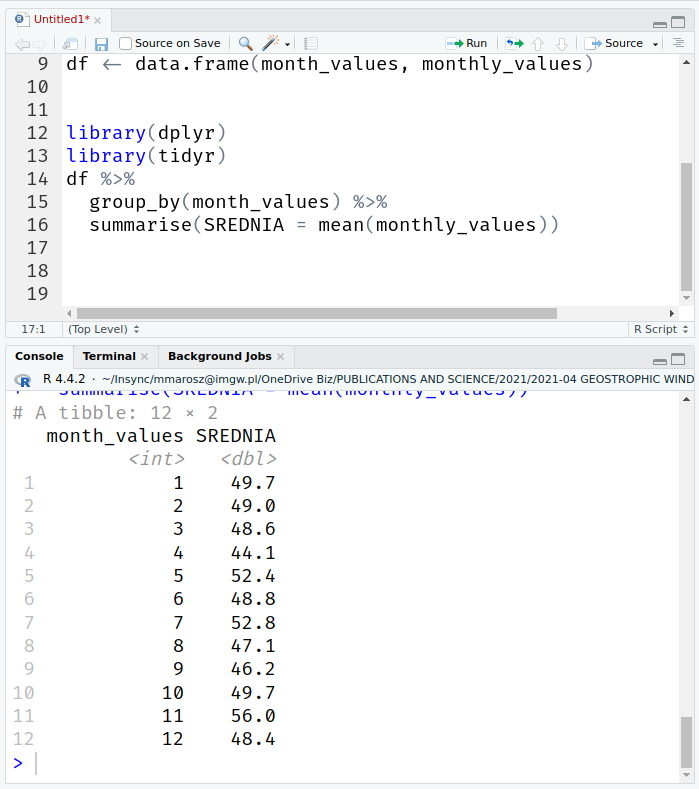The width and height of the screenshot is (699, 789).
Task: Maximize the editor pane
Action: (x=679, y=20)
